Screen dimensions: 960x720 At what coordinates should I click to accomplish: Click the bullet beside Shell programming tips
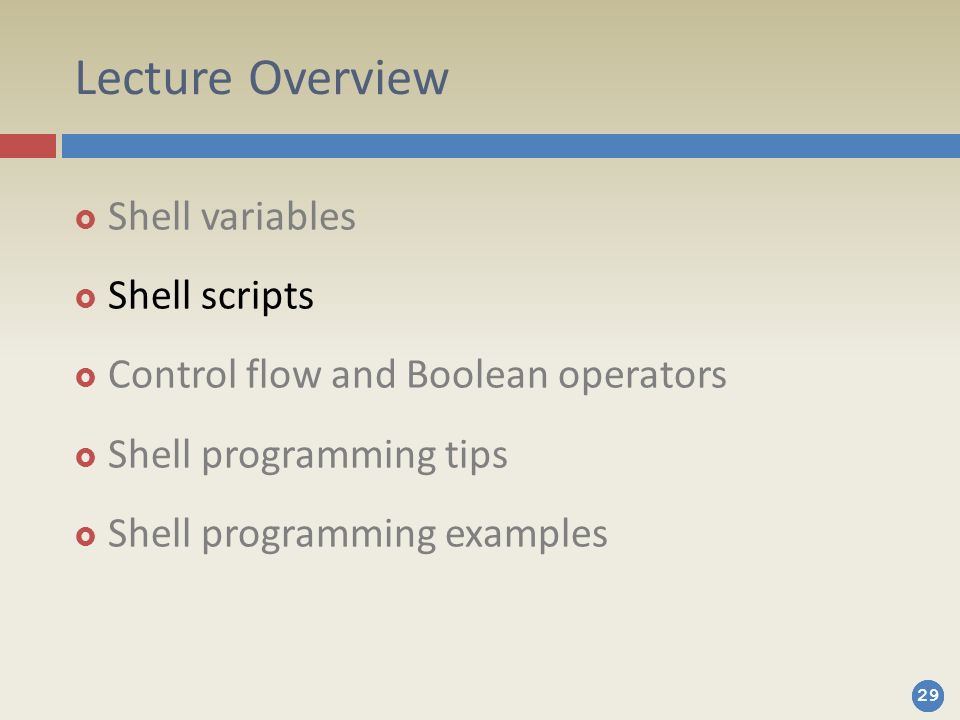[86, 457]
